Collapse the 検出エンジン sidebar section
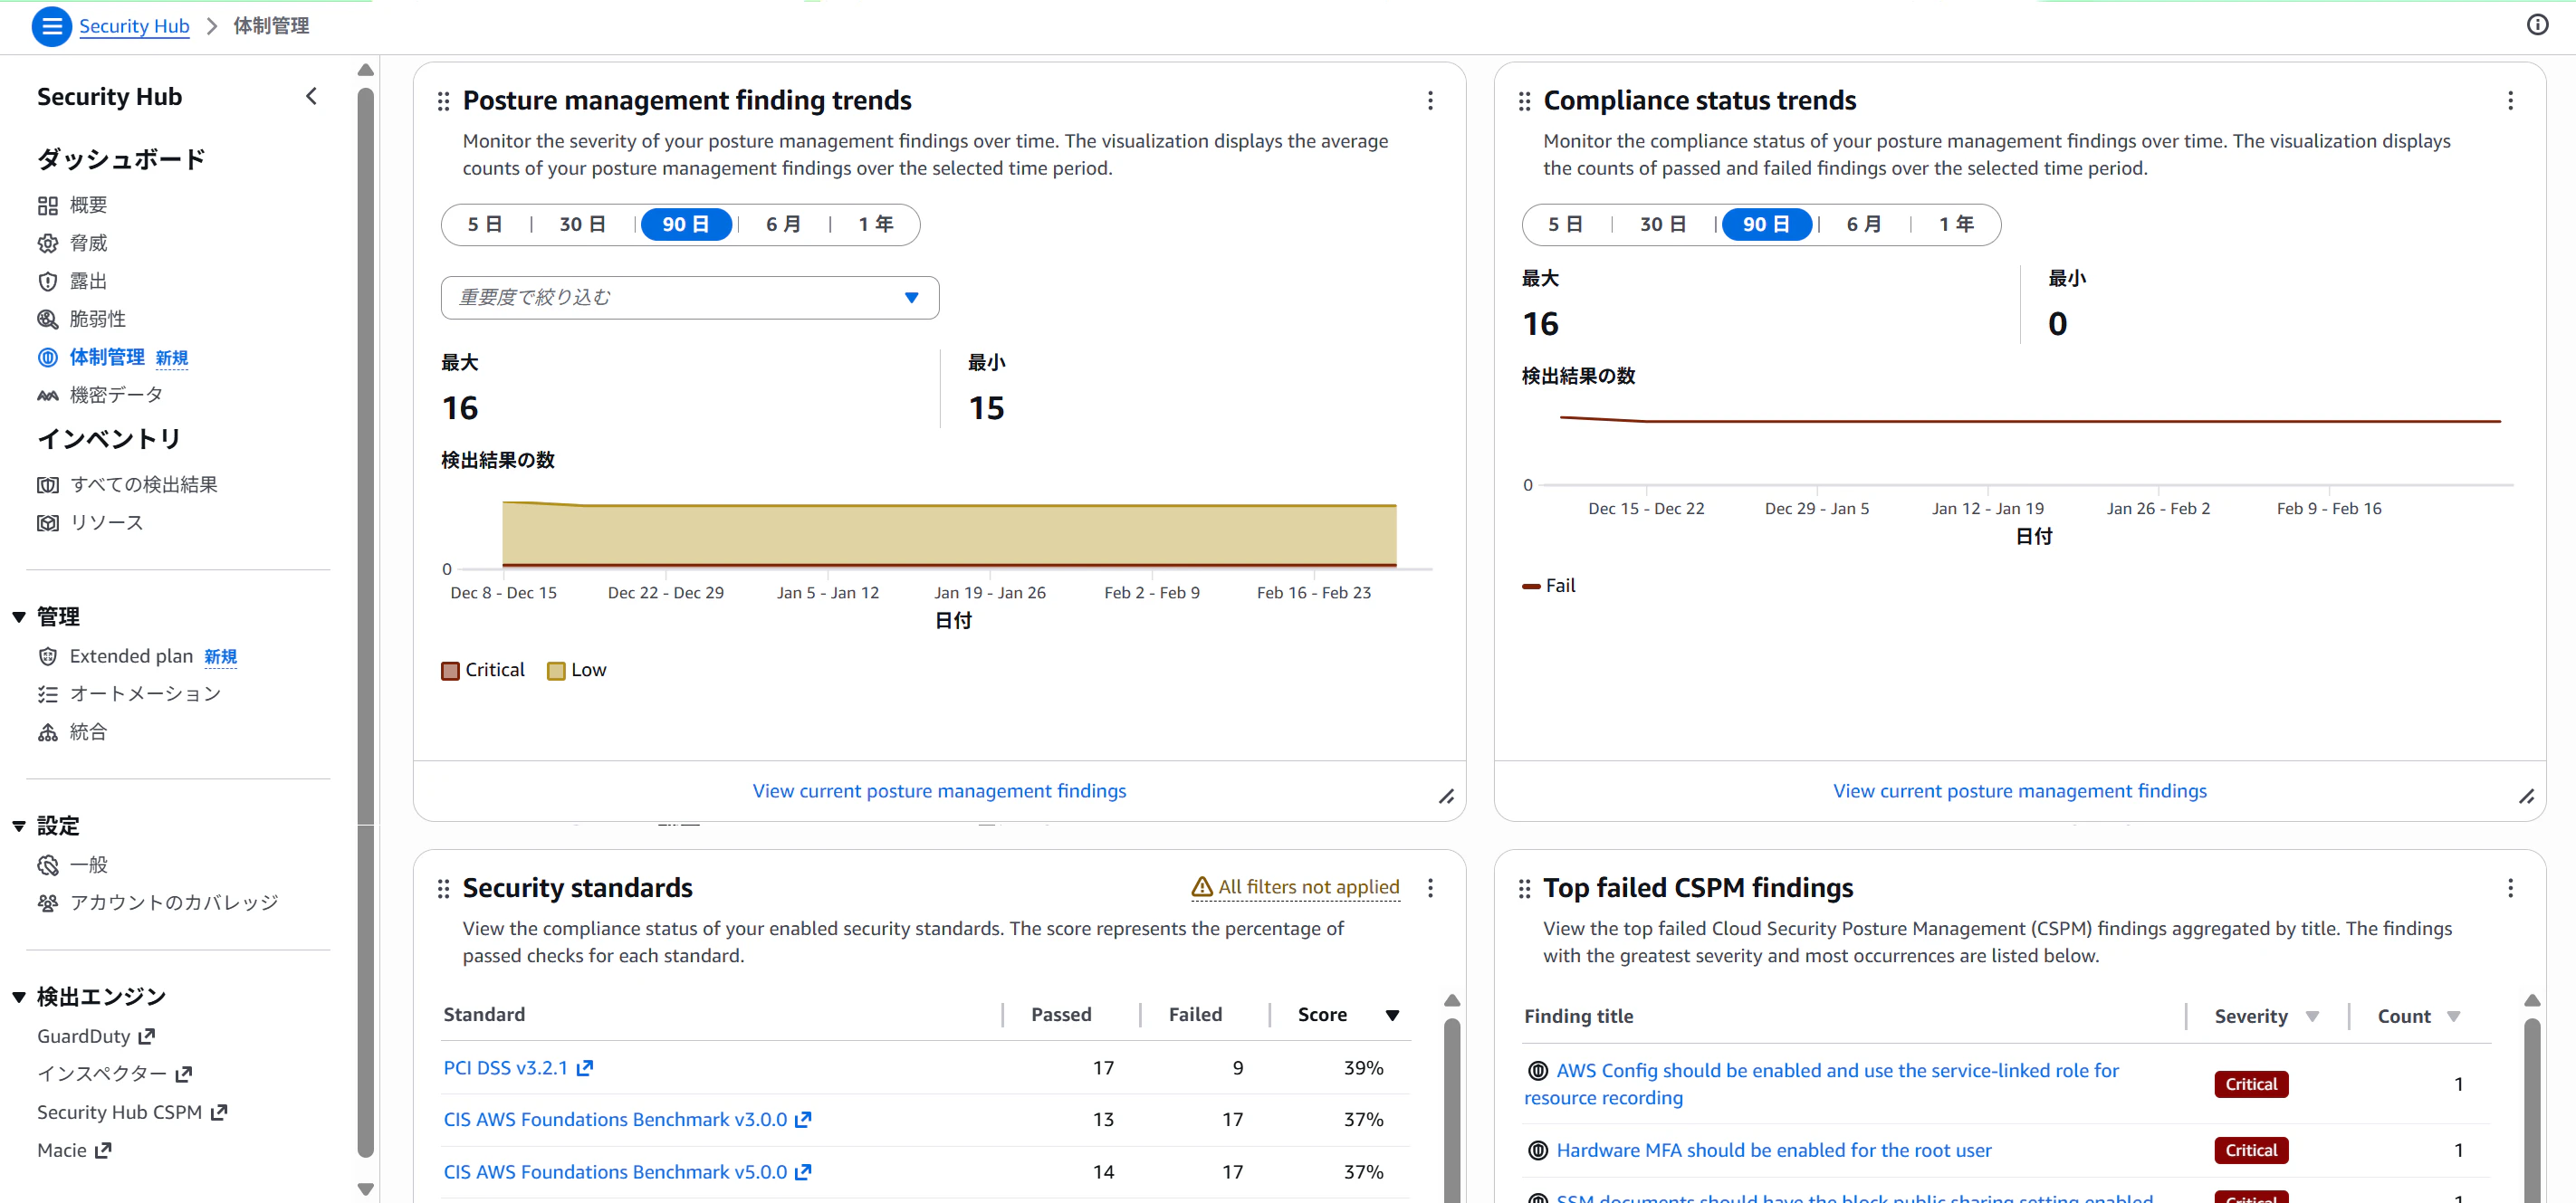 (19, 997)
